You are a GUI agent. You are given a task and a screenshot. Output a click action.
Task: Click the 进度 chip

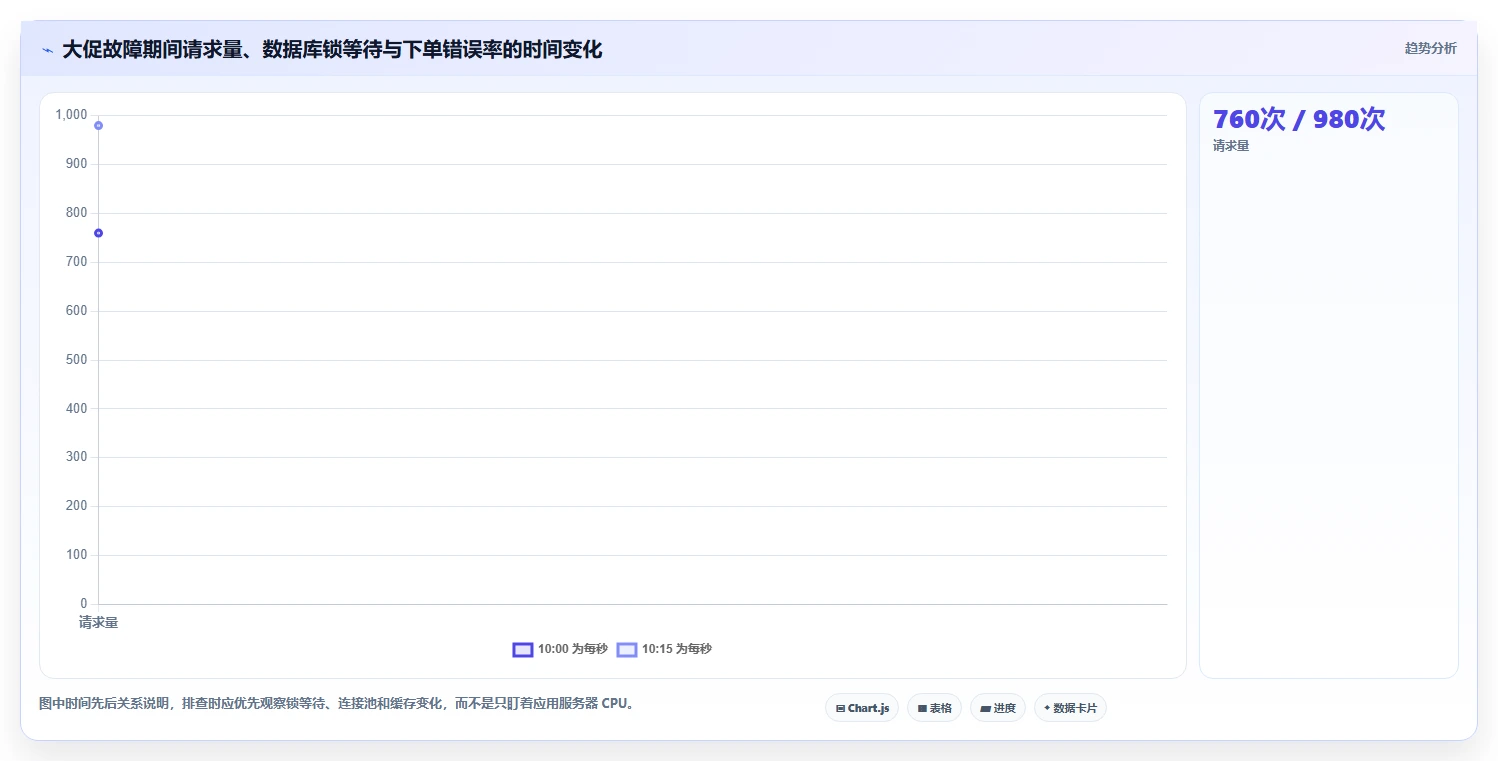tap(998, 708)
